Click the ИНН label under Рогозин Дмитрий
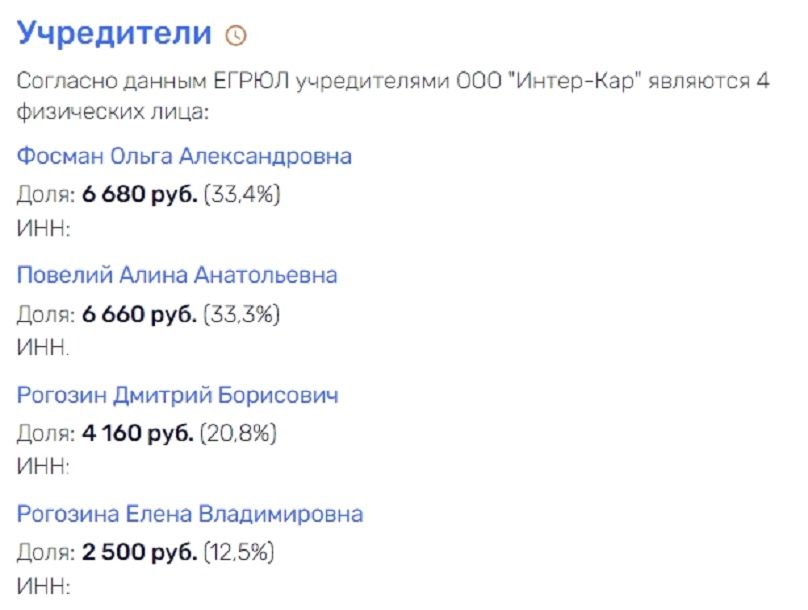 (x=43, y=466)
